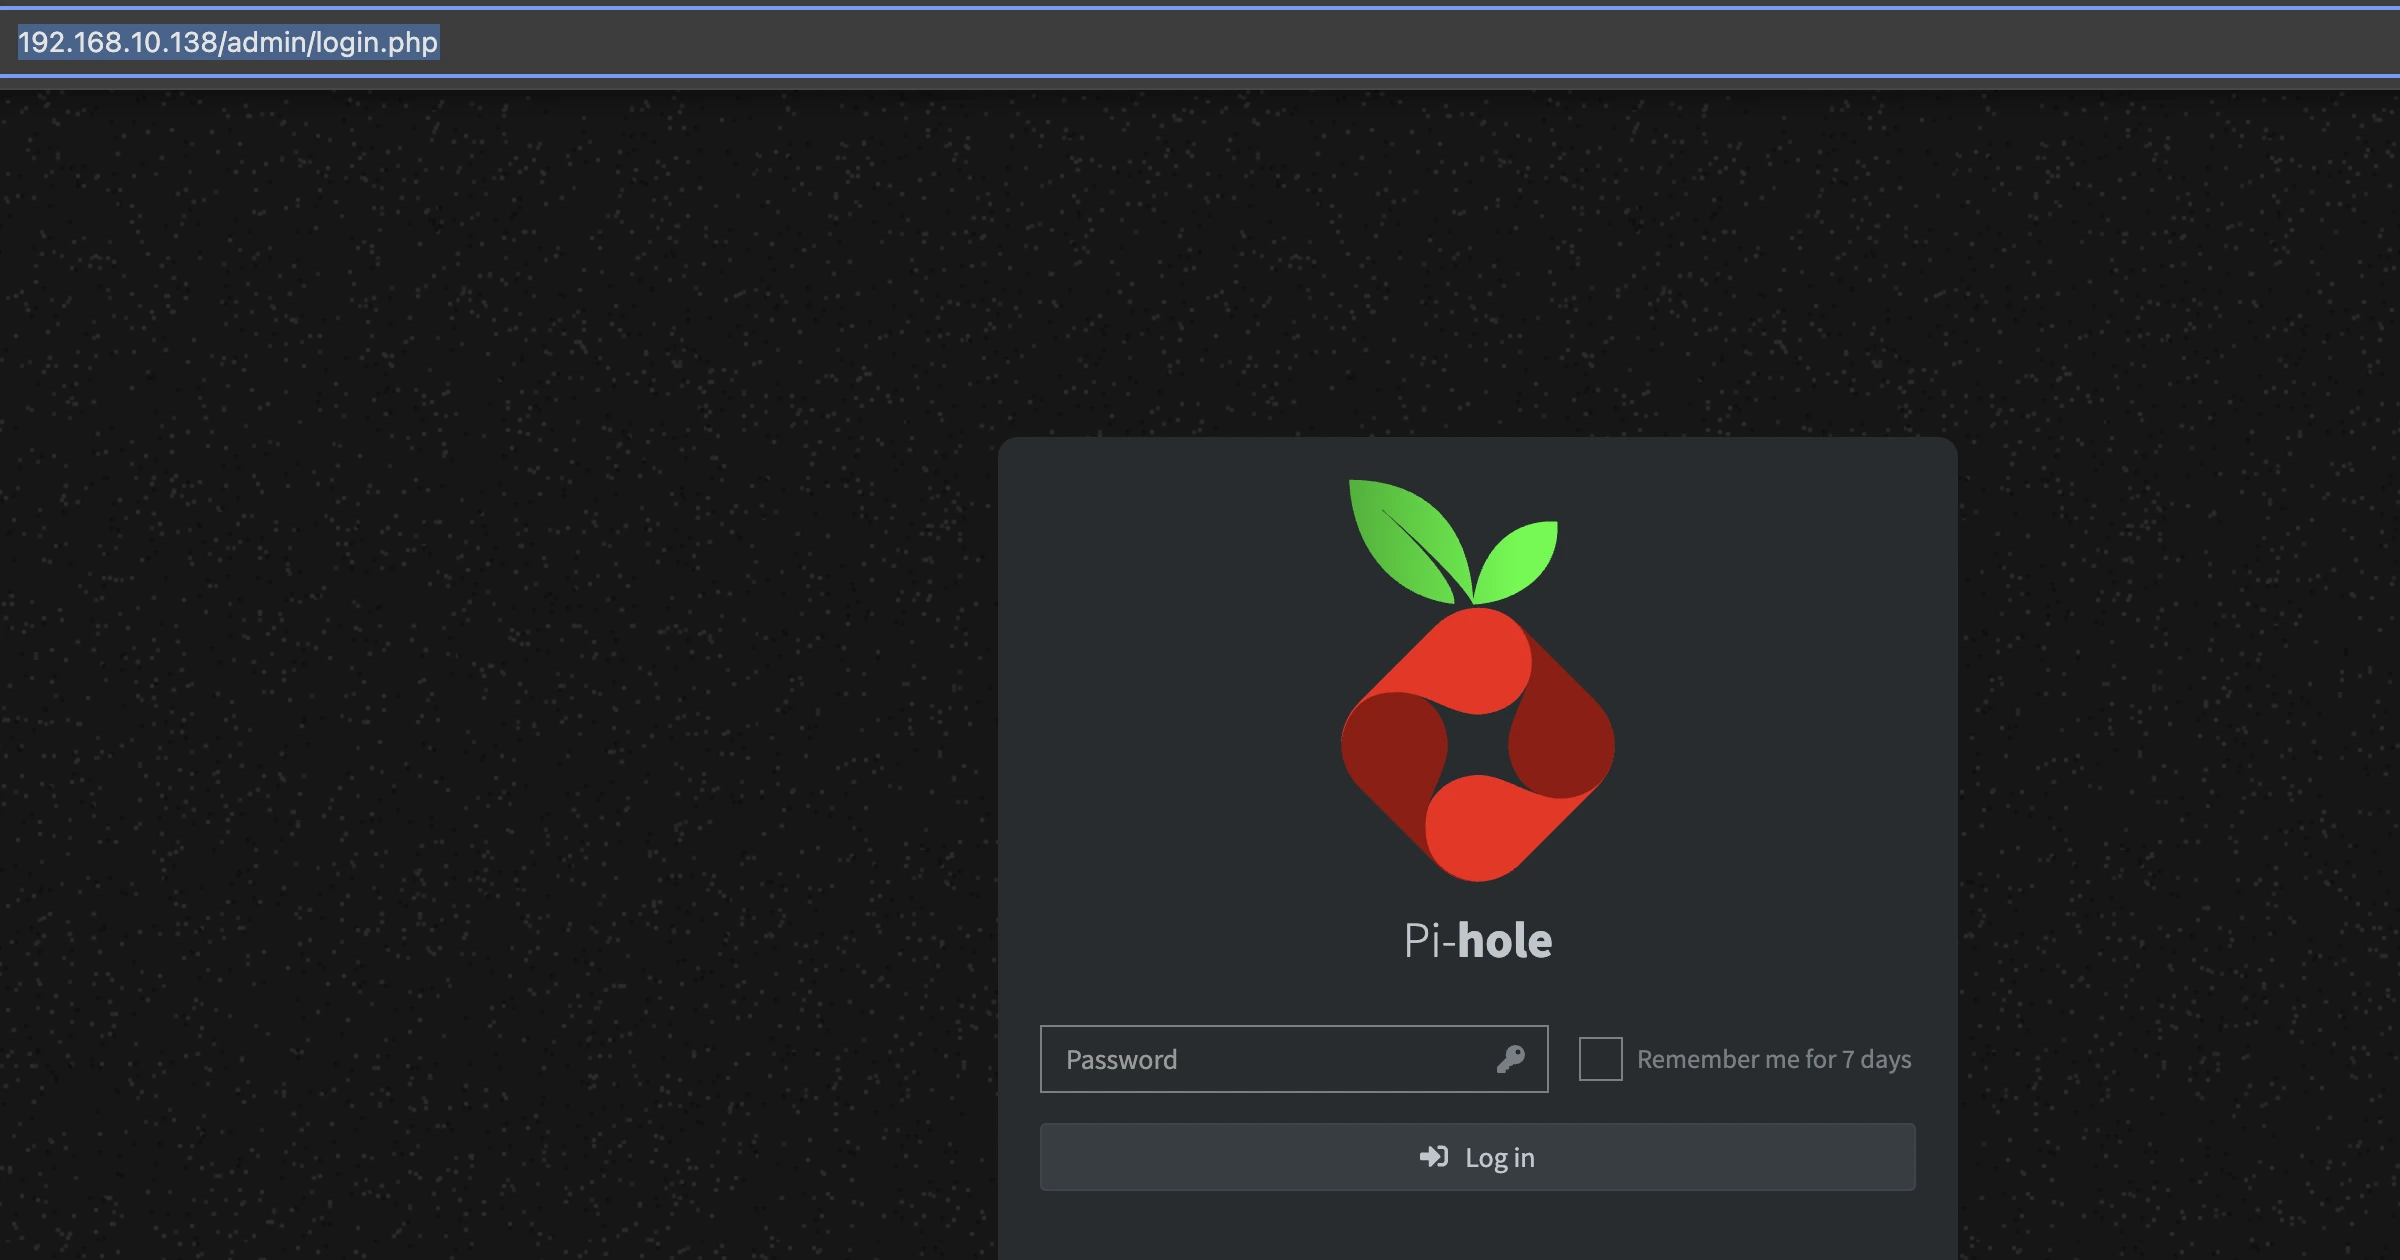2400x1260 pixels.
Task: Click the Remember me for 7 days label
Action: coord(1774,1059)
